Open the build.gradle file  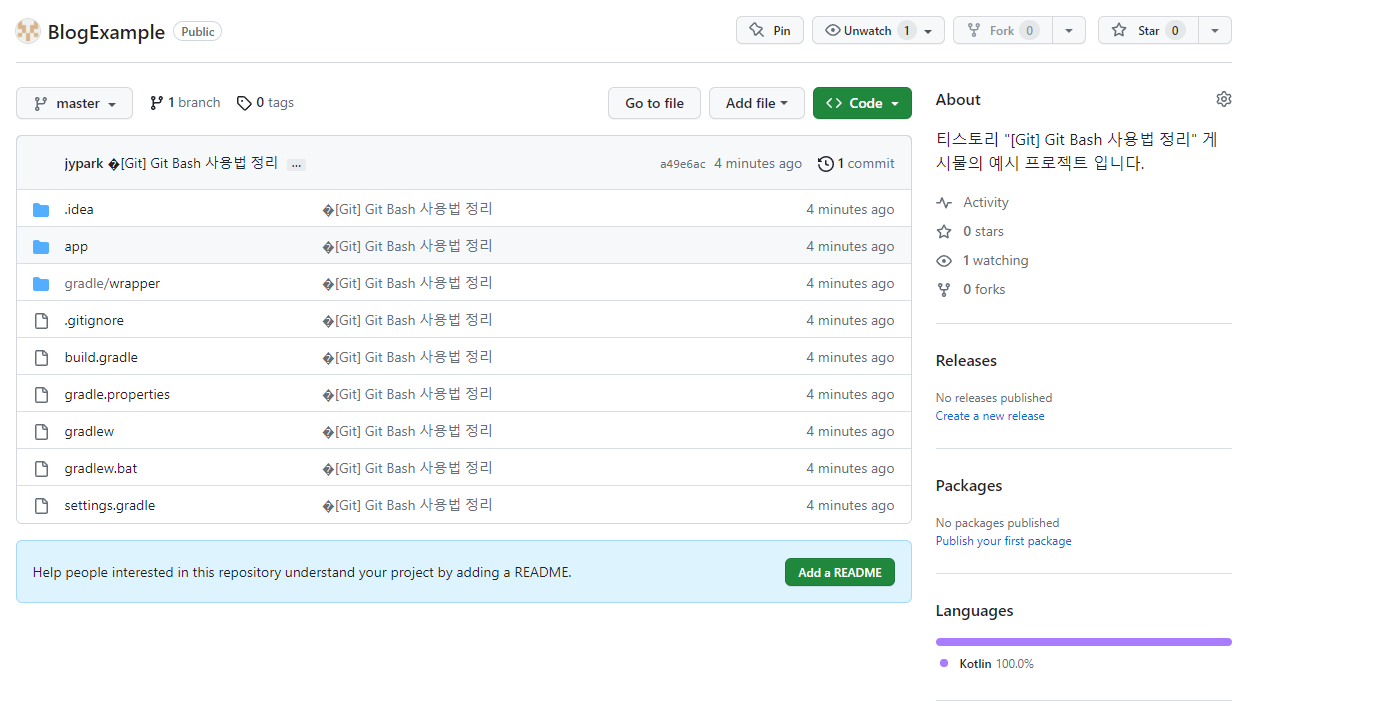(x=101, y=358)
